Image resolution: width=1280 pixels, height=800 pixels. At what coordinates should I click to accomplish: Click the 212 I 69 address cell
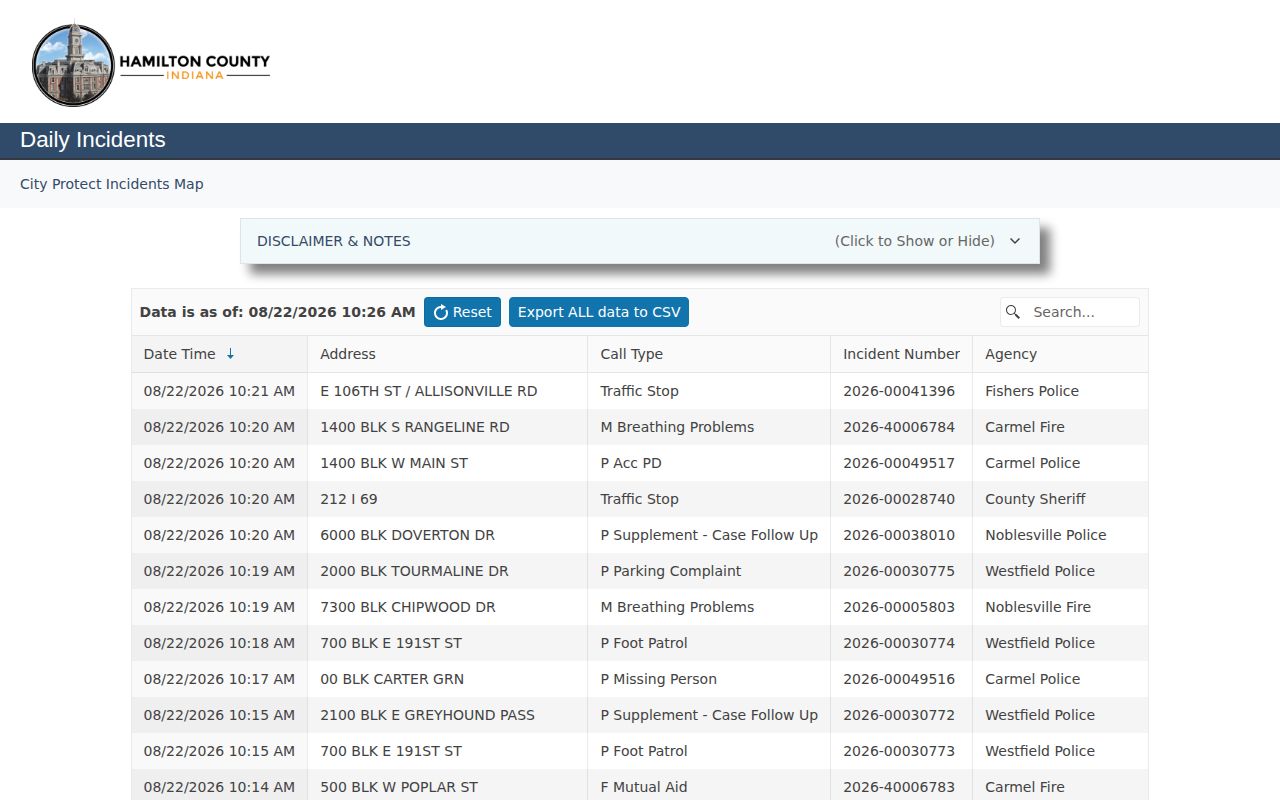(447, 499)
